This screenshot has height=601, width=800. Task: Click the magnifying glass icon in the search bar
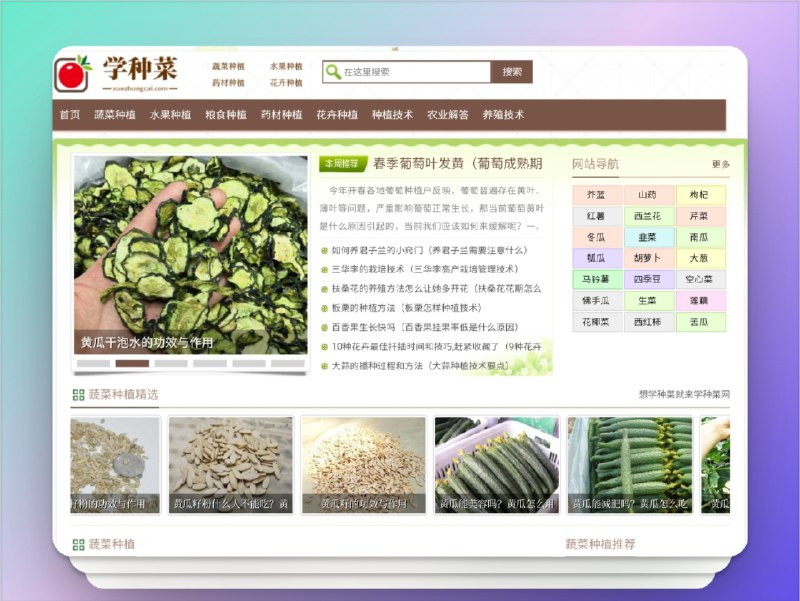tap(332, 70)
